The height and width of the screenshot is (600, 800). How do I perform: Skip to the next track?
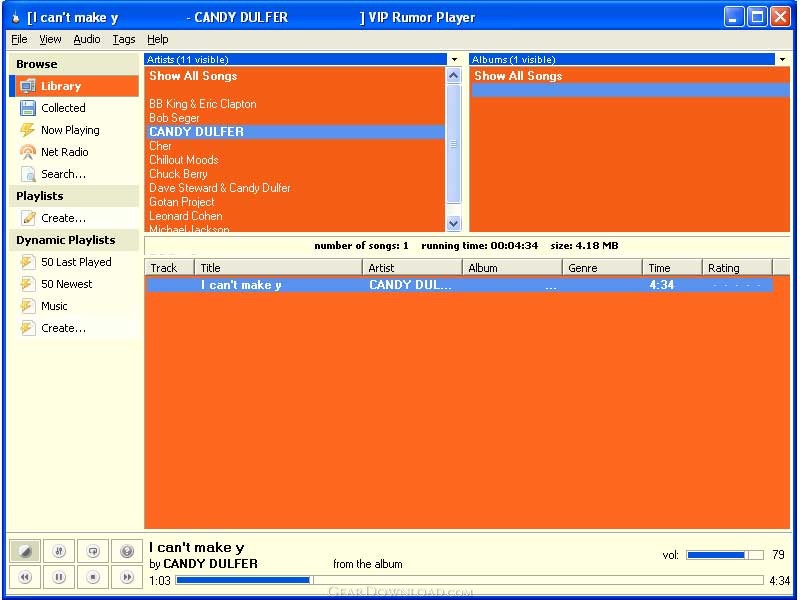point(127,577)
